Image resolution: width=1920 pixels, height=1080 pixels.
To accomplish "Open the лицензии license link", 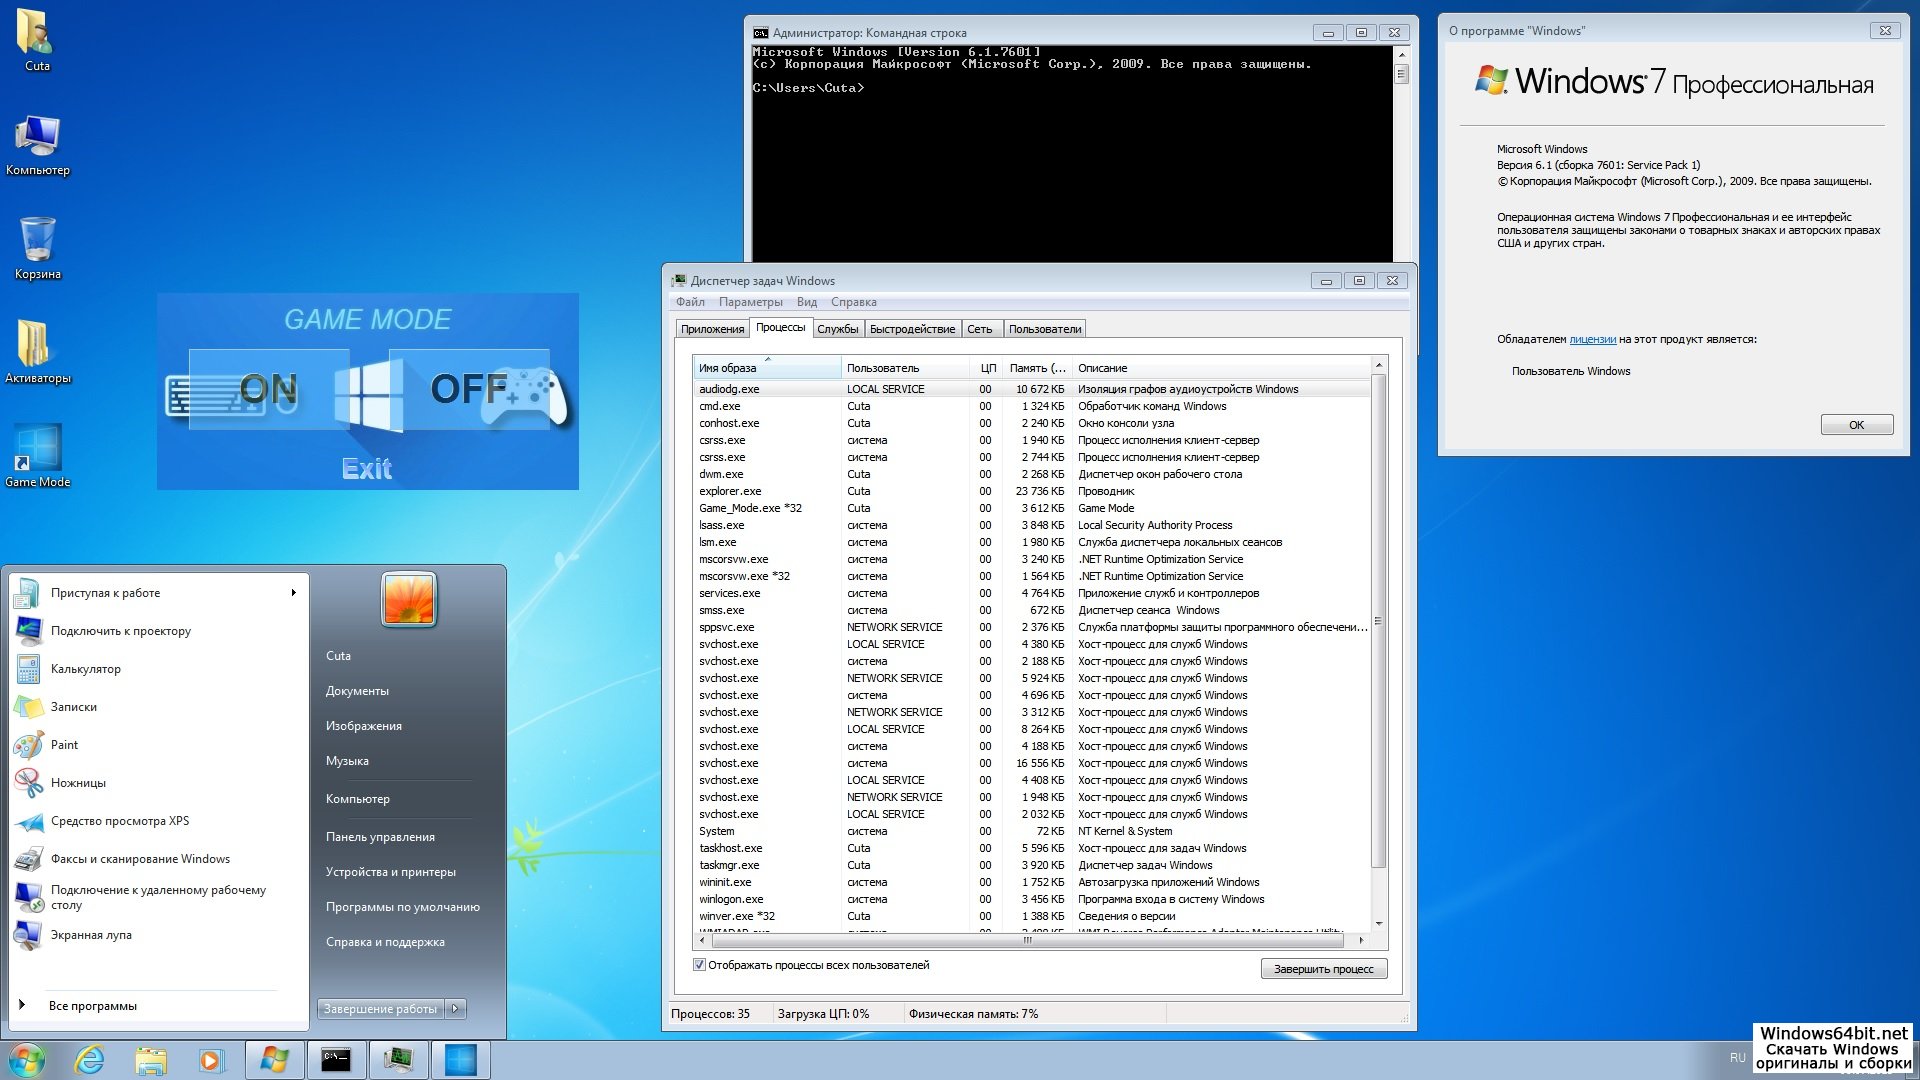I will [x=1592, y=339].
